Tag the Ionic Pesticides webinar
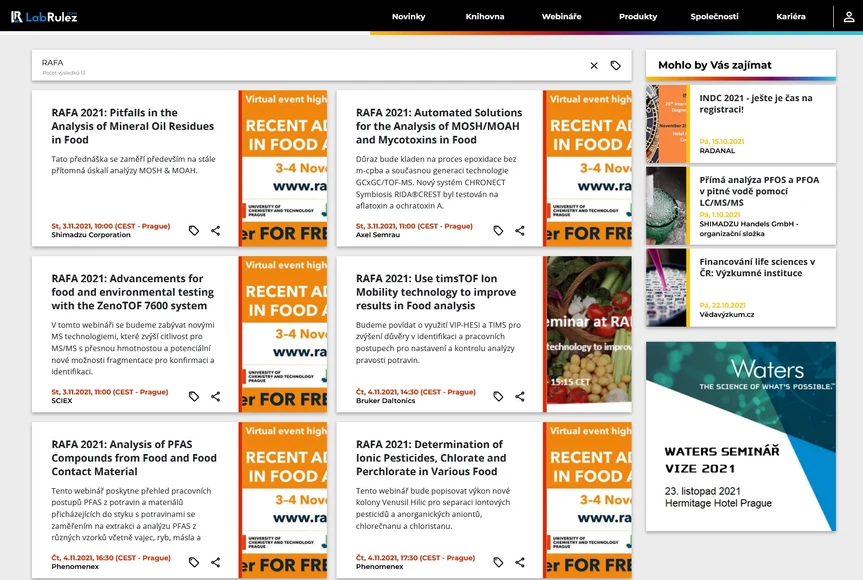 pos(498,562)
